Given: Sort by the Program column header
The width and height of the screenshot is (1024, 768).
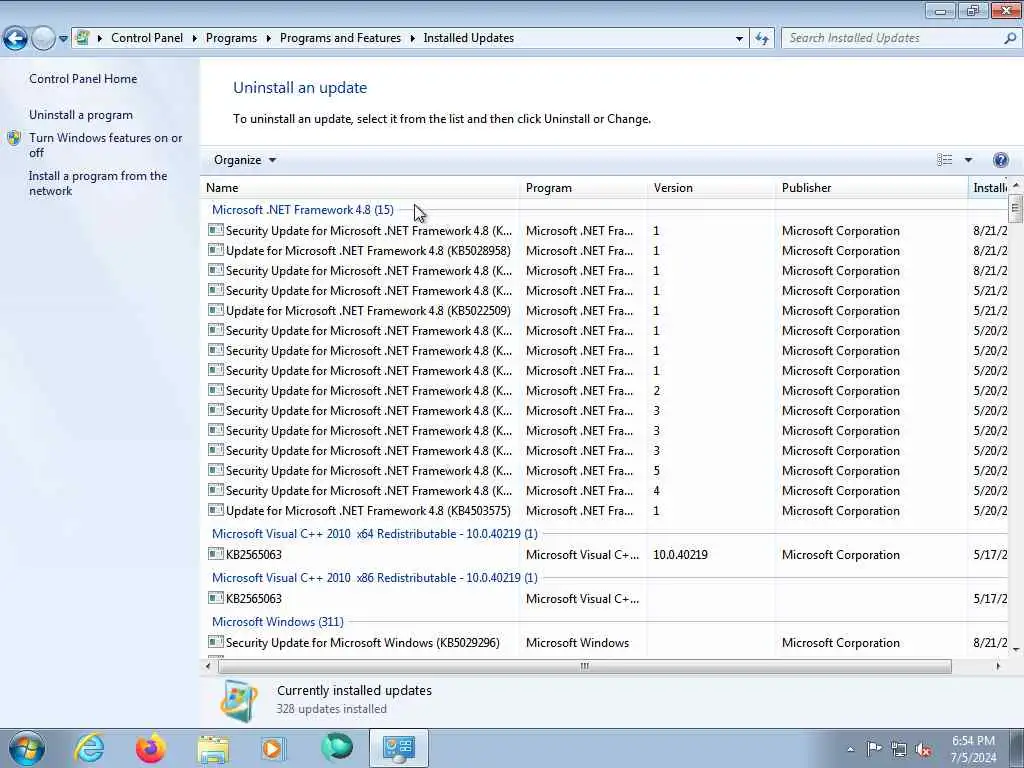Looking at the screenshot, I should (584, 187).
